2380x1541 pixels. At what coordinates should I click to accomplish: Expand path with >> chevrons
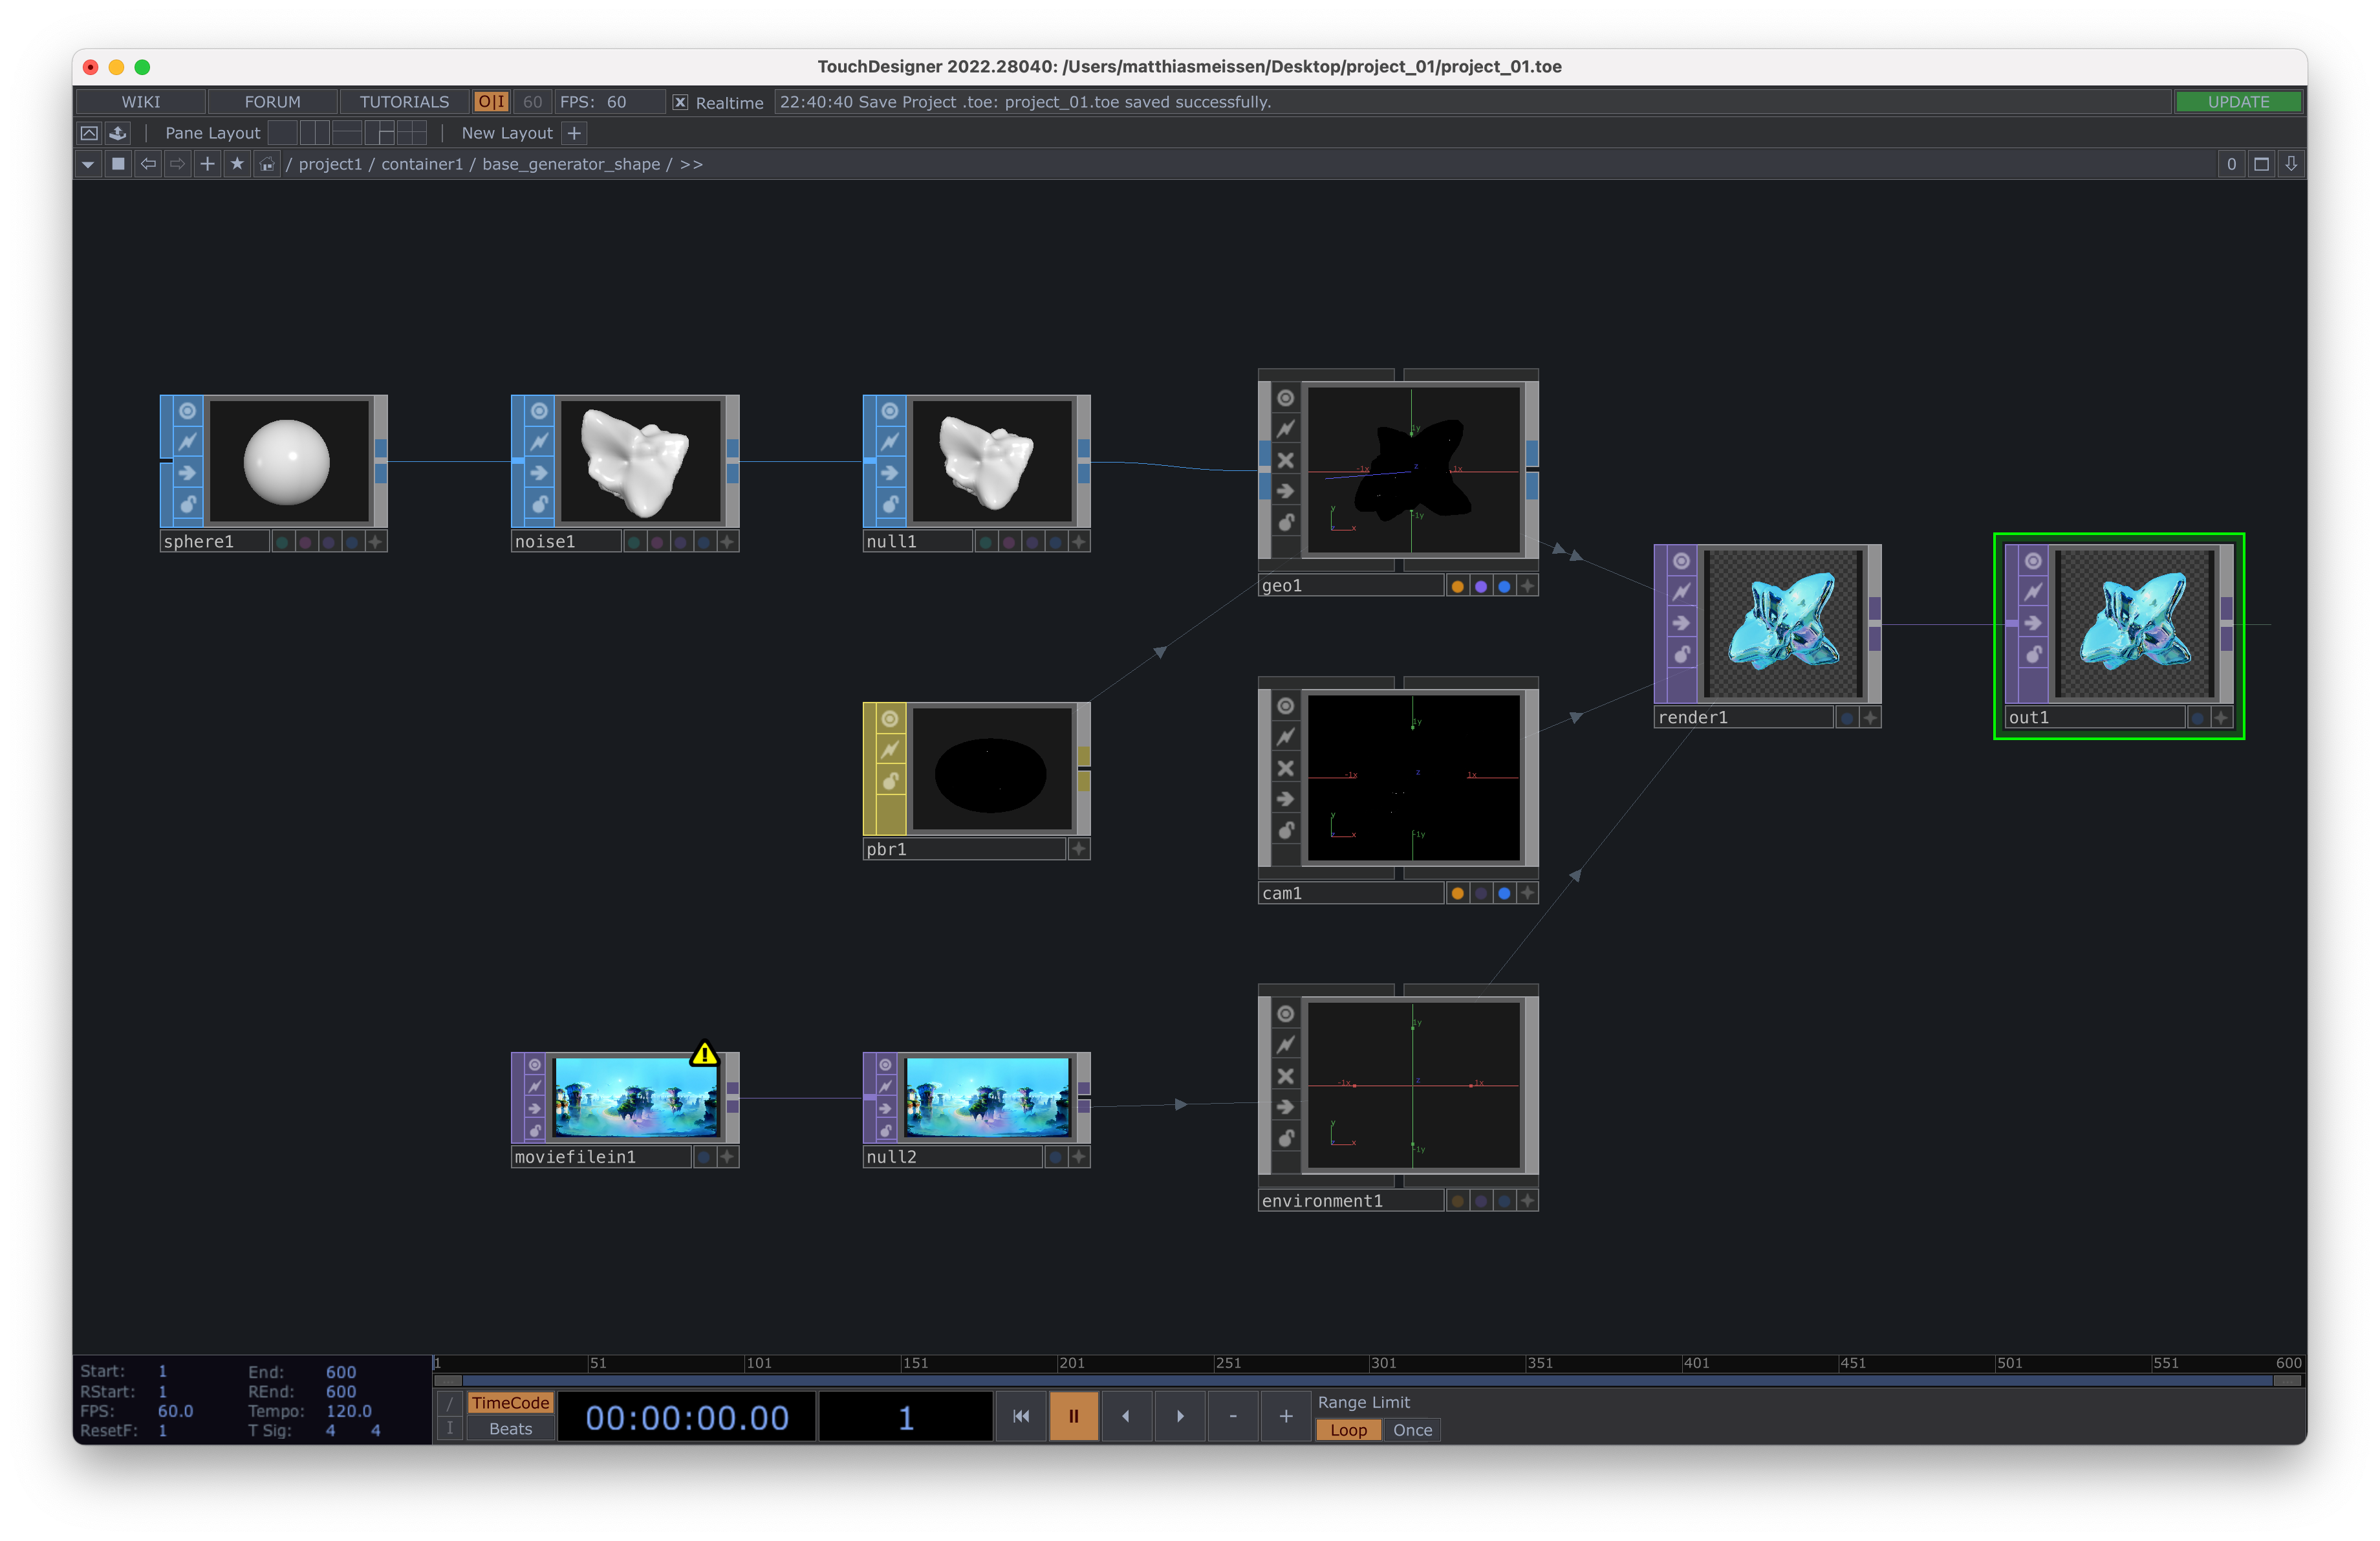click(691, 164)
